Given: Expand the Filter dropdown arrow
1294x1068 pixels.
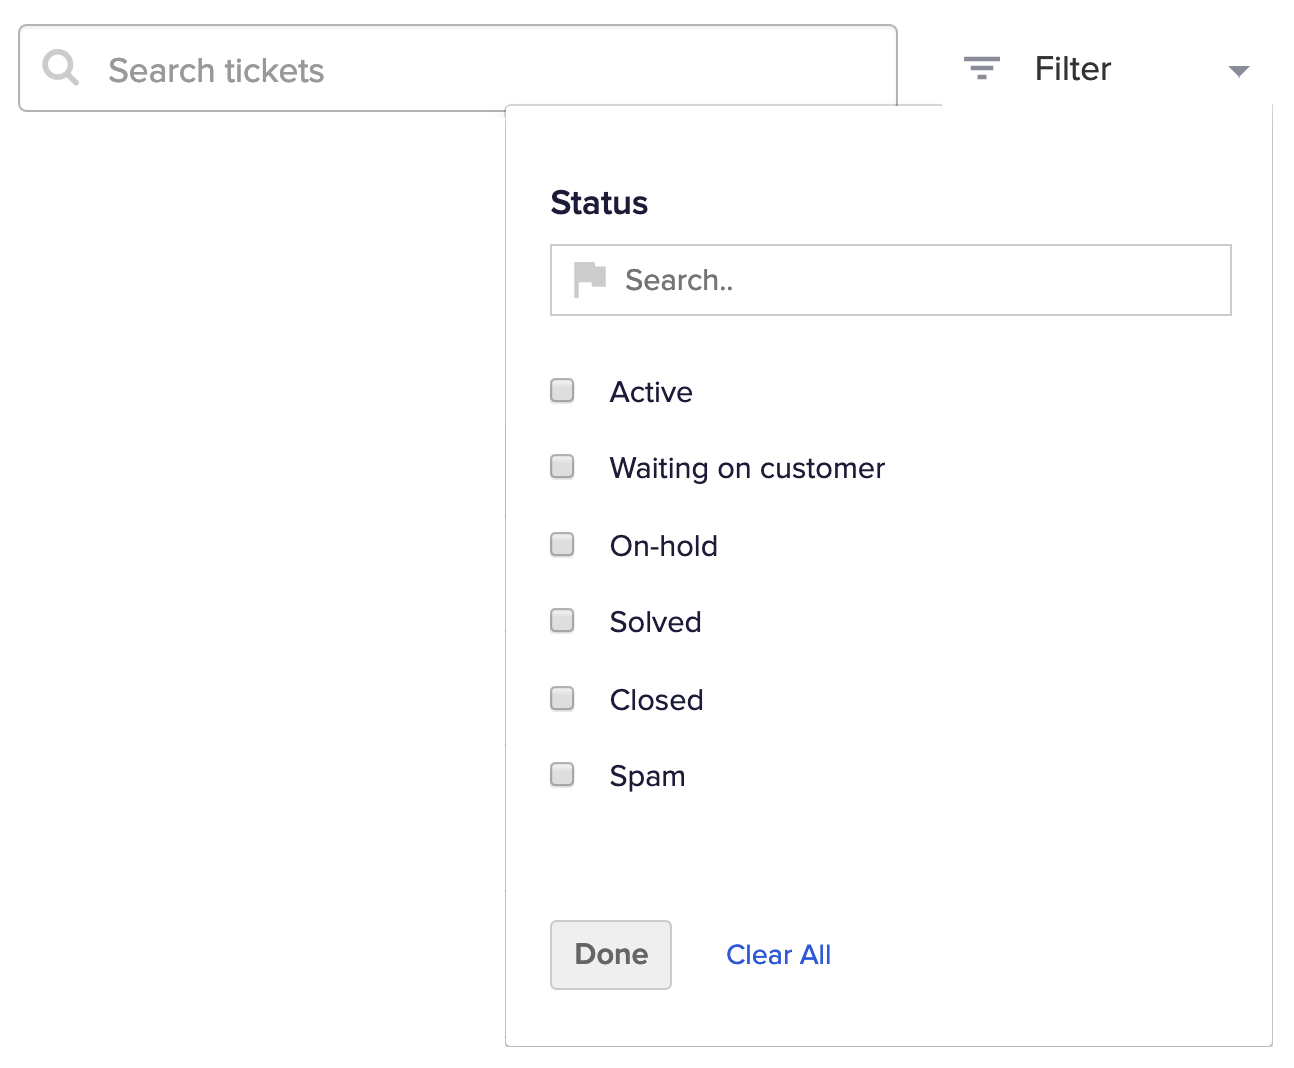Looking at the screenshot, I should [x=1238, y=71].
